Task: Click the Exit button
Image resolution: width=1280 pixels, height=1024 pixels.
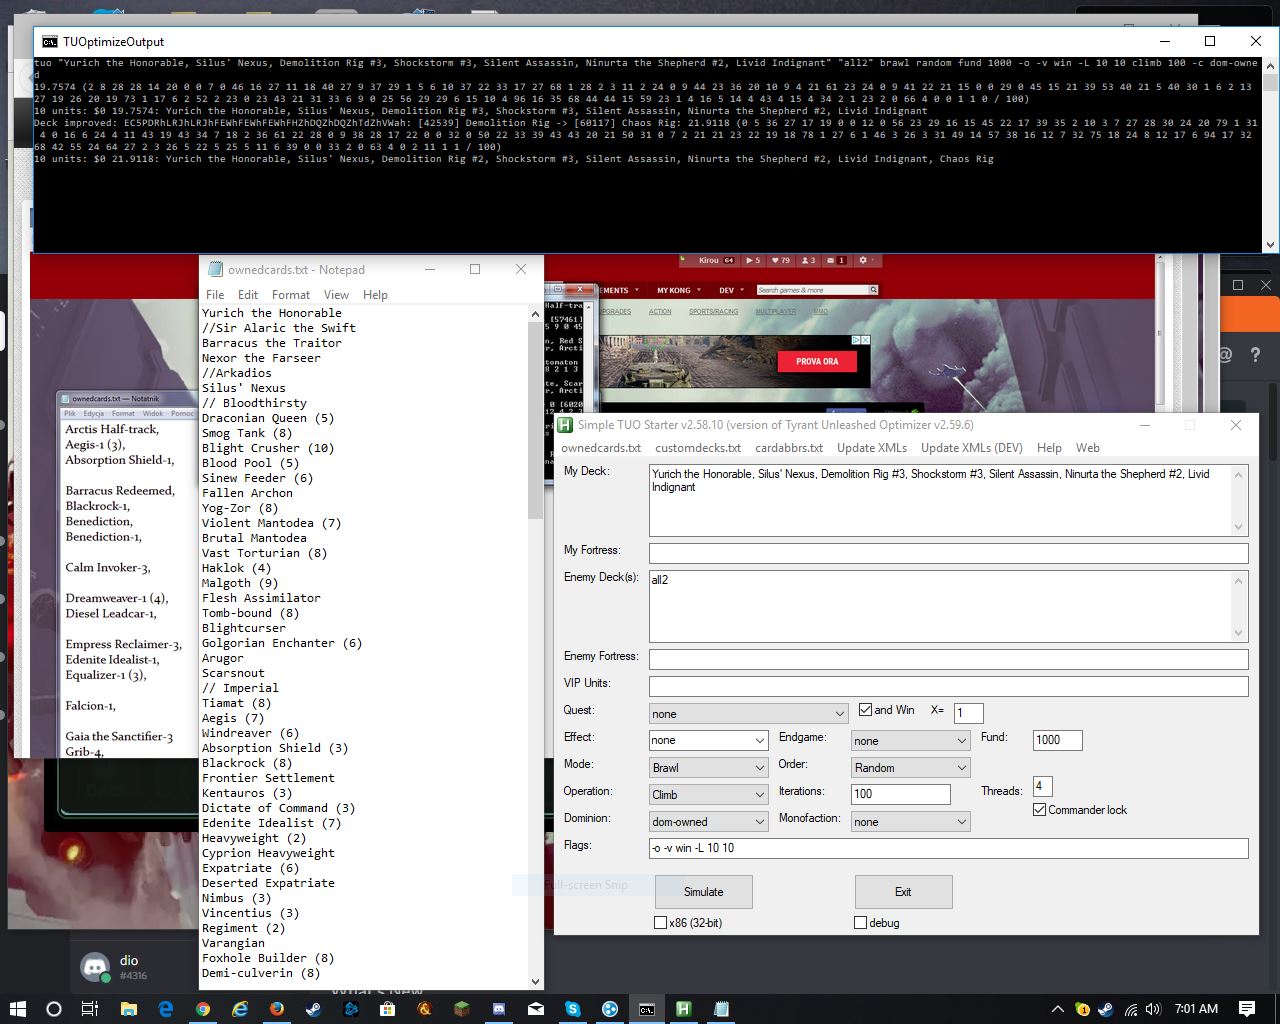Action: [x=903, y=892]
